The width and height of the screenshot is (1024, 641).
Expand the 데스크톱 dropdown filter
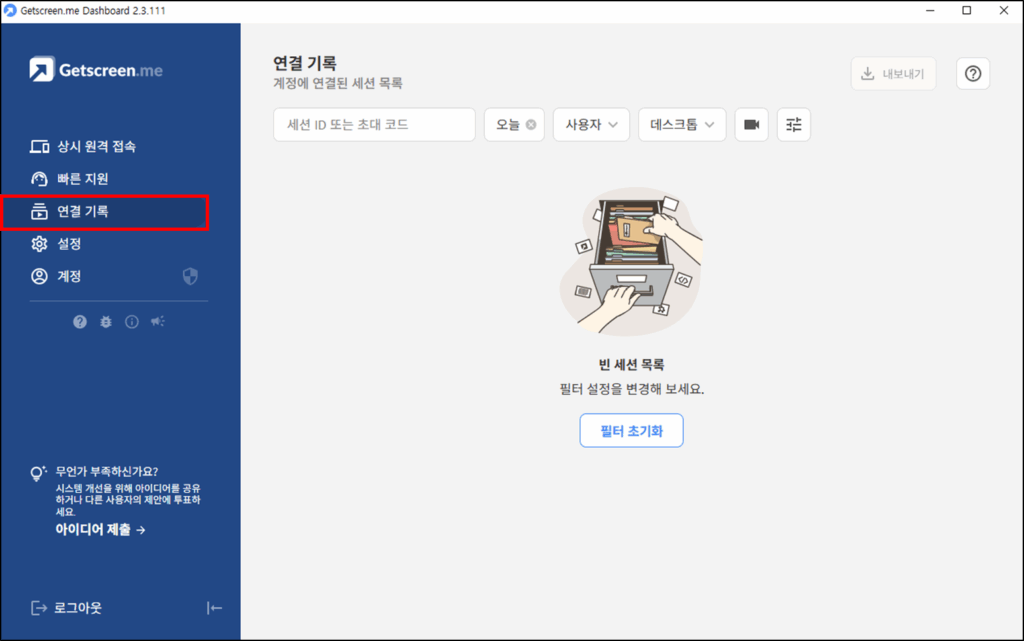coord(682,125)
